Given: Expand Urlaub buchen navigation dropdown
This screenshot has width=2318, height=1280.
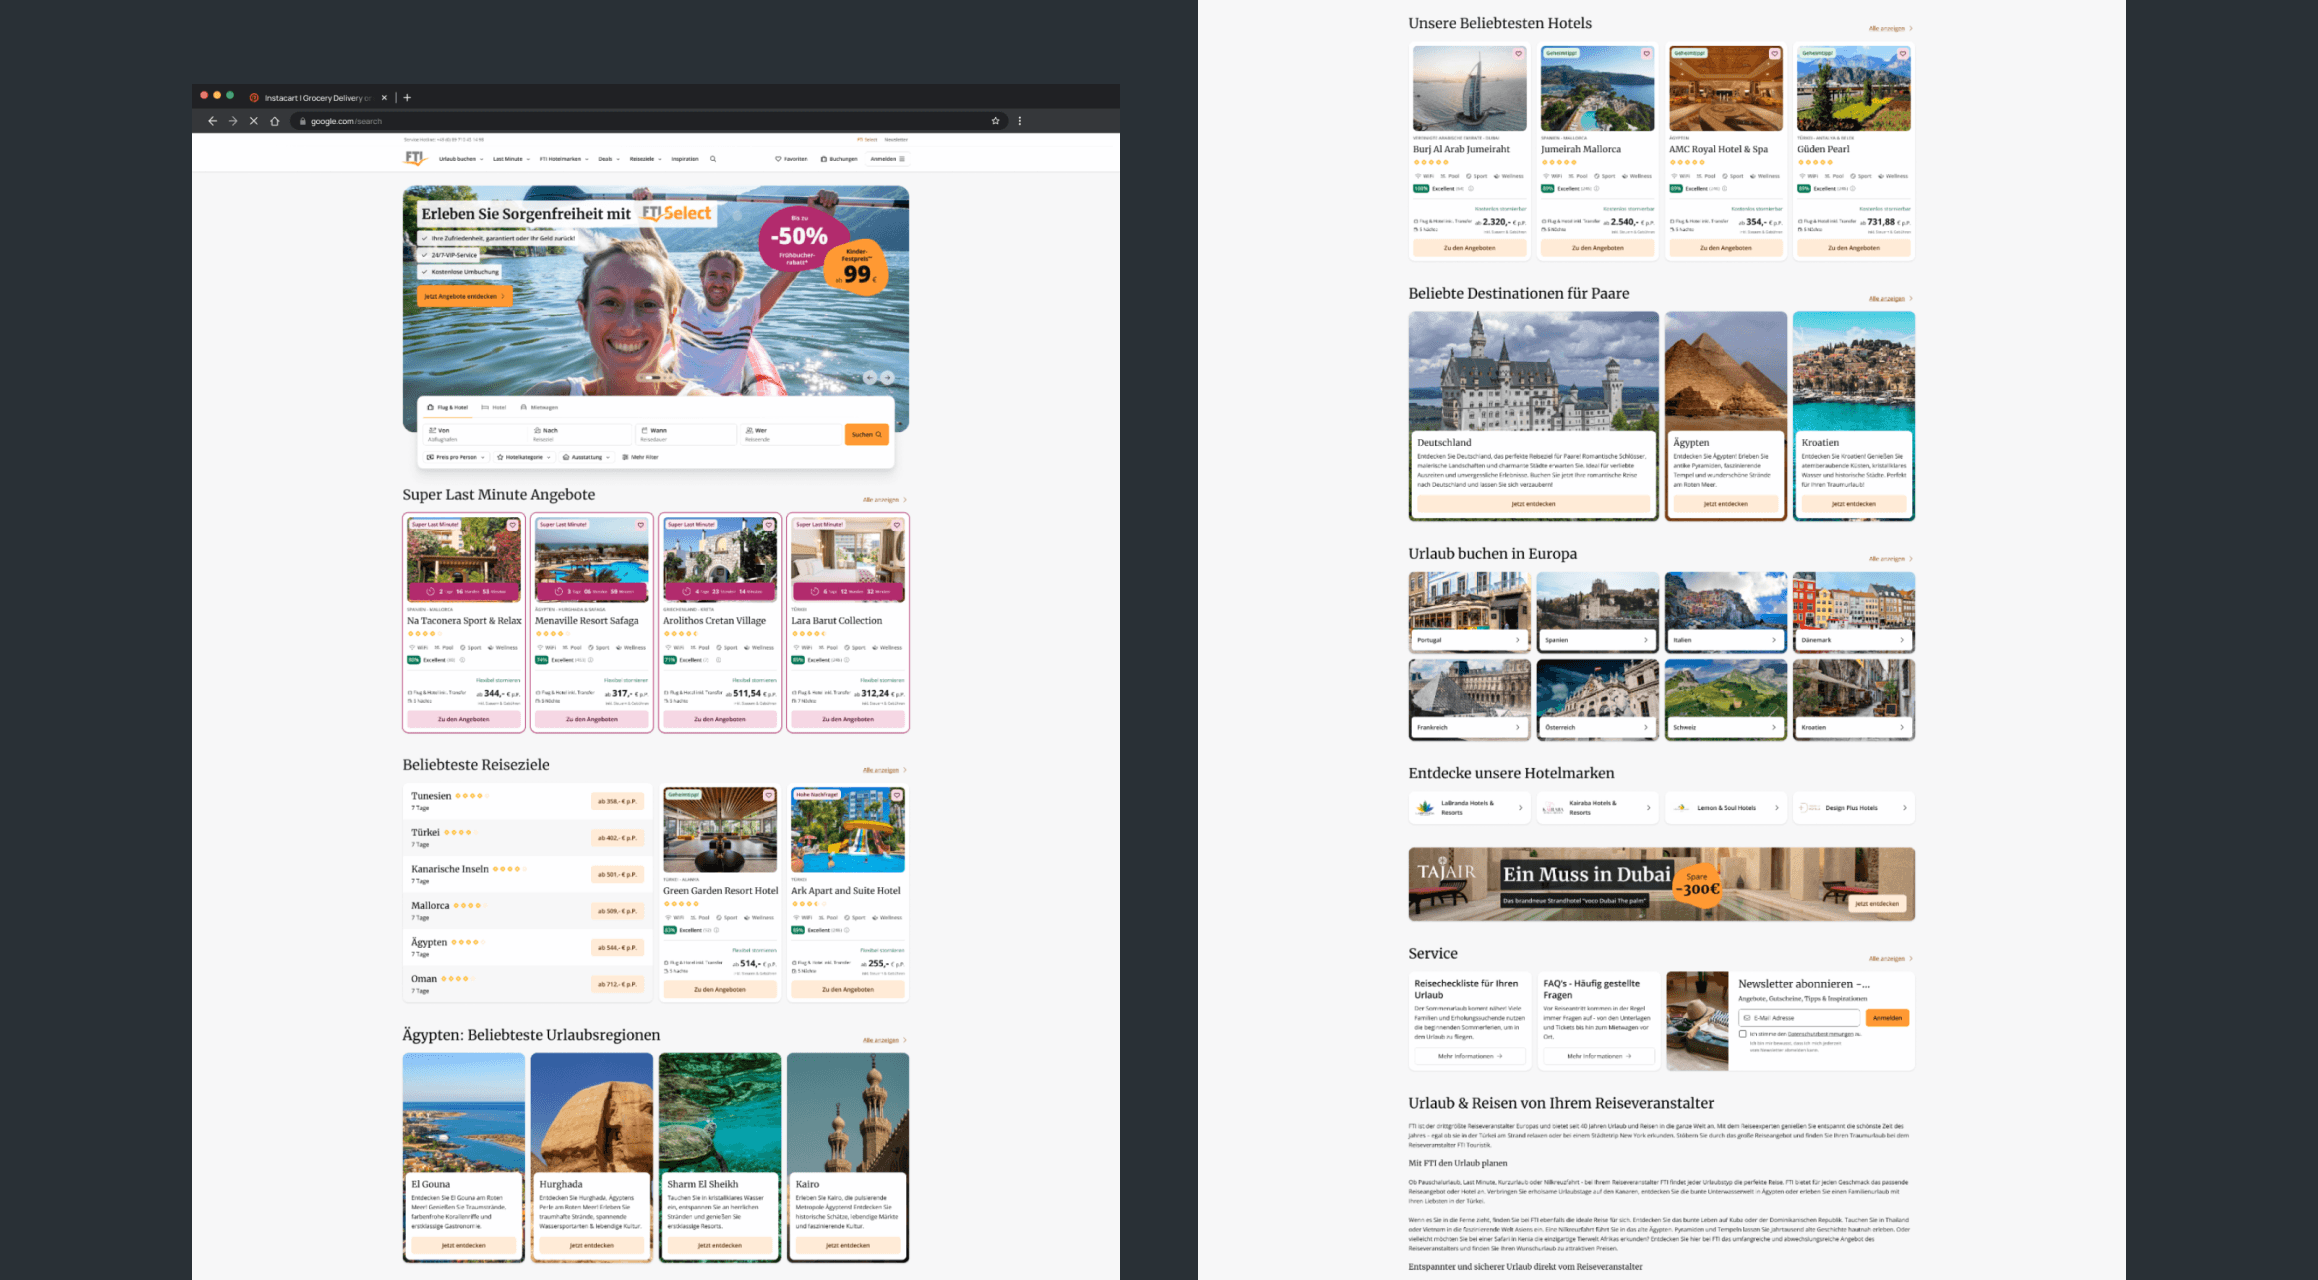Looking at the screenshot, I should point(460,159).
